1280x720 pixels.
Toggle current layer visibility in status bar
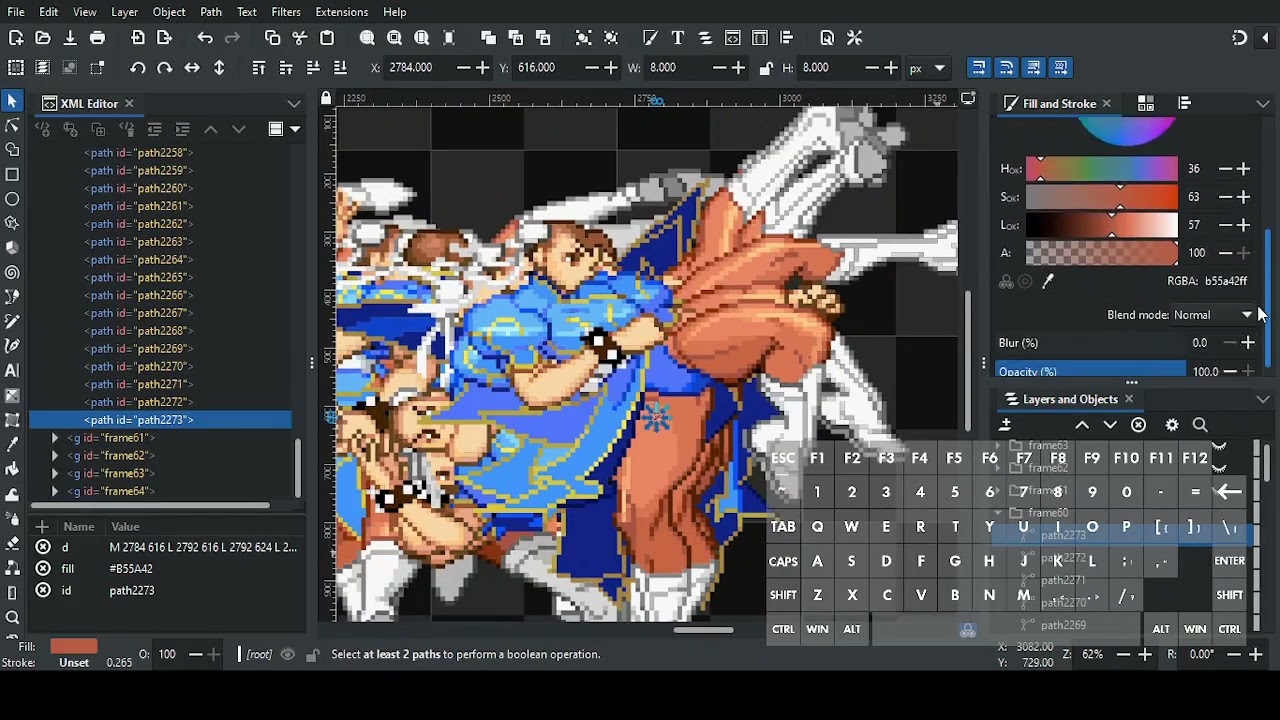pyautogui.click(x=288, y=655)
